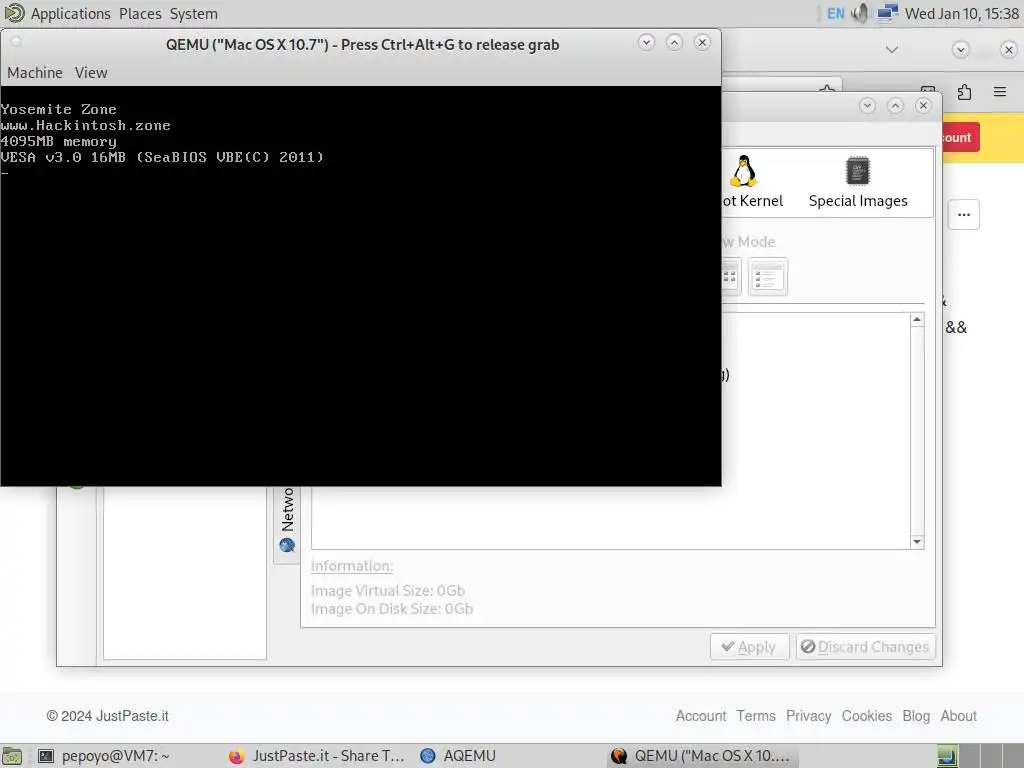This screenshot has width=1024, height=768.
Task: Minimize the Firefox window
Action: tap(960, 50)
